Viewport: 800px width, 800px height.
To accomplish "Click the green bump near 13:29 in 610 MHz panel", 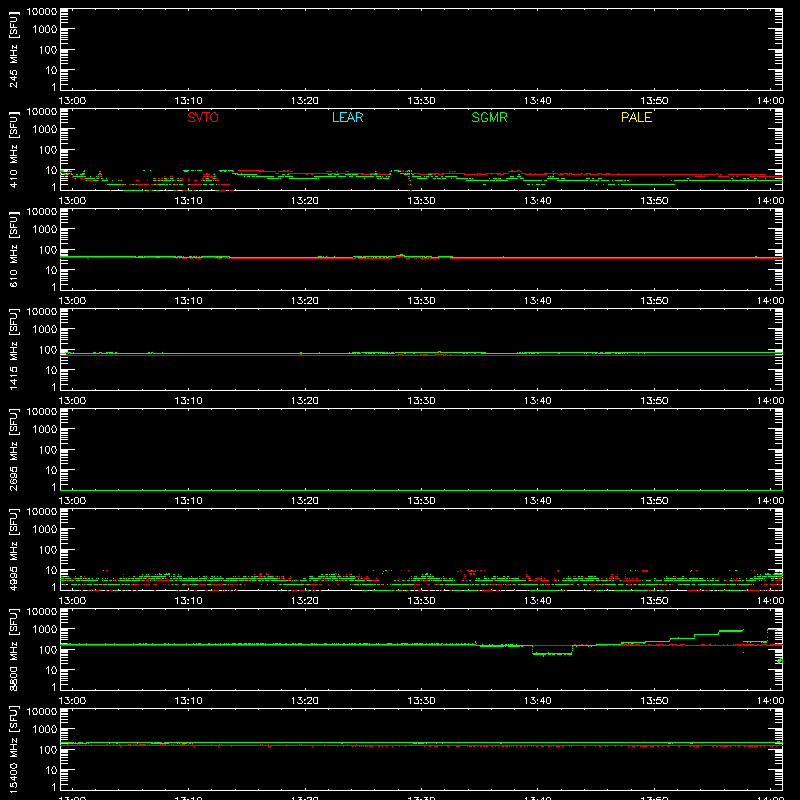I will [402, 255].
